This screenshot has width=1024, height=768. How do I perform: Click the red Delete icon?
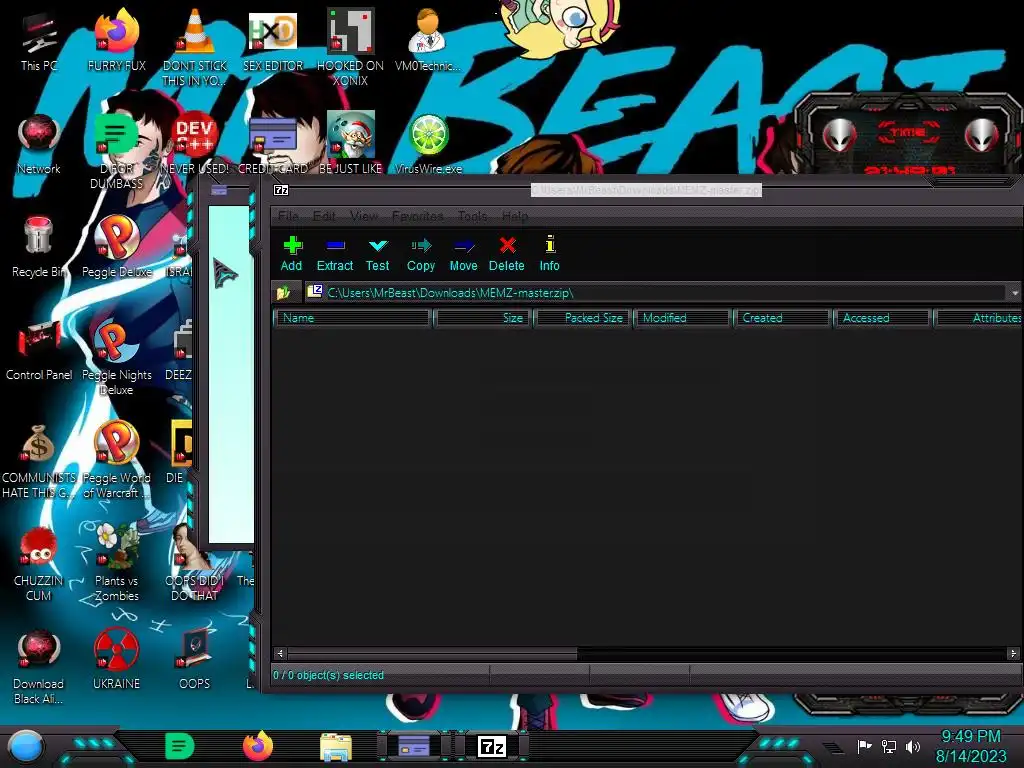[x=507, y=253]
